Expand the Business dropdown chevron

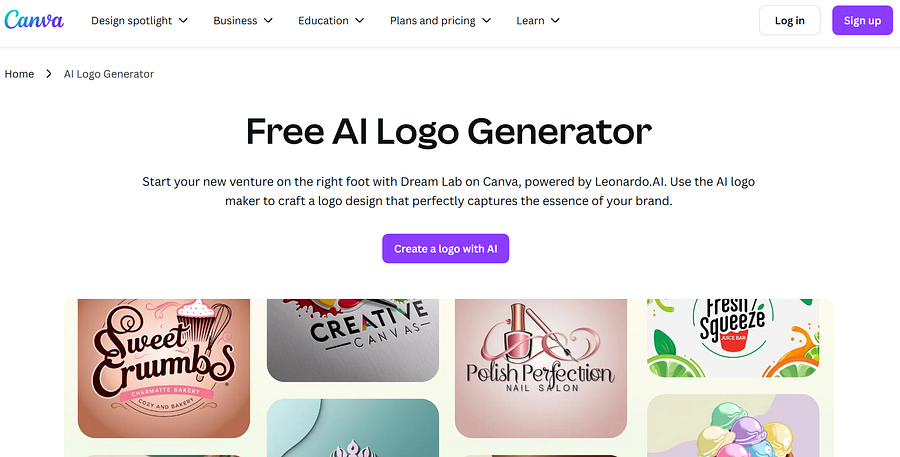(268, 21)
